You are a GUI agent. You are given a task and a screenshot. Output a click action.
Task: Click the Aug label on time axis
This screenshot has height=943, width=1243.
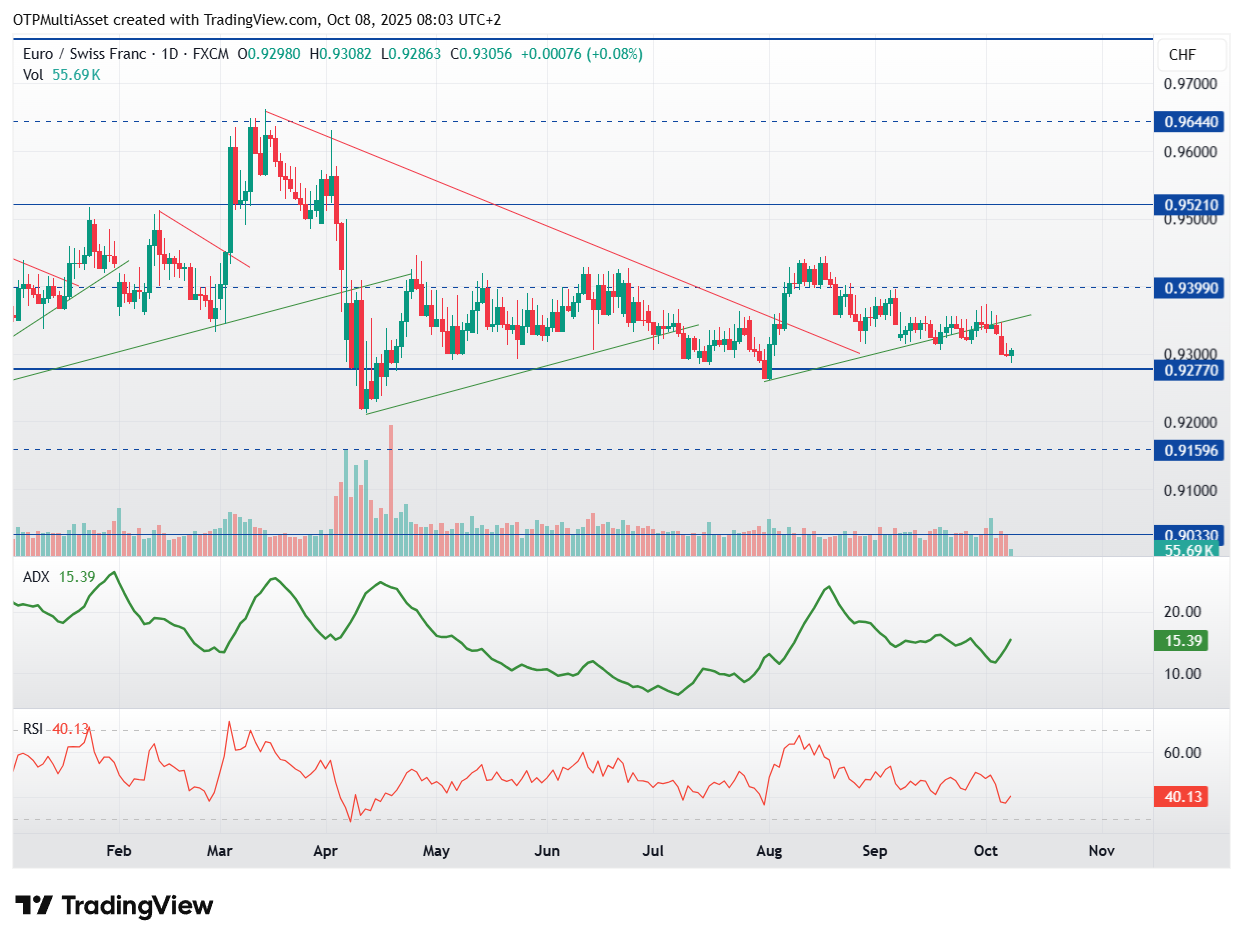pos(768,851)
